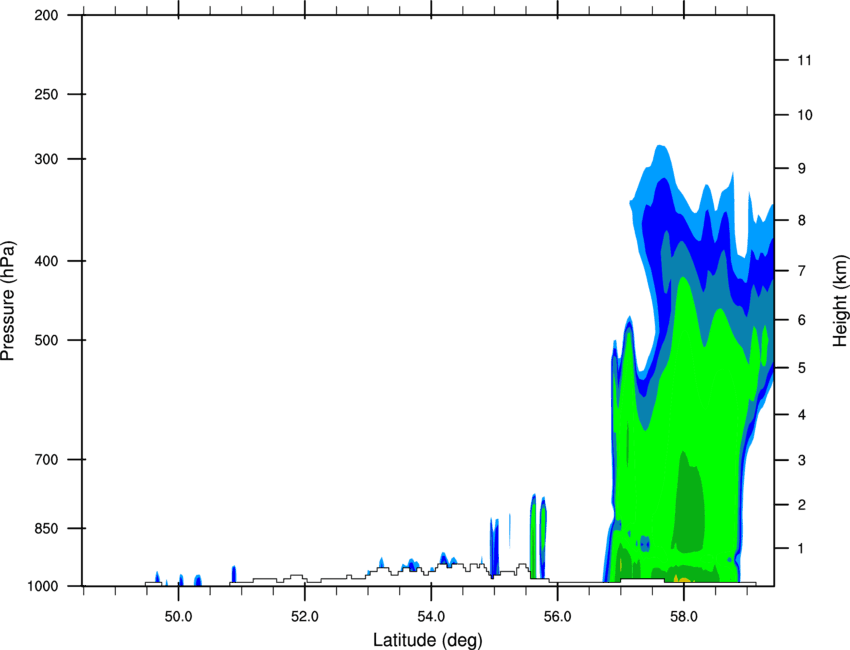Click the 2 km height label
This screenshot has height=650, width=850.
tap(802, 505)
